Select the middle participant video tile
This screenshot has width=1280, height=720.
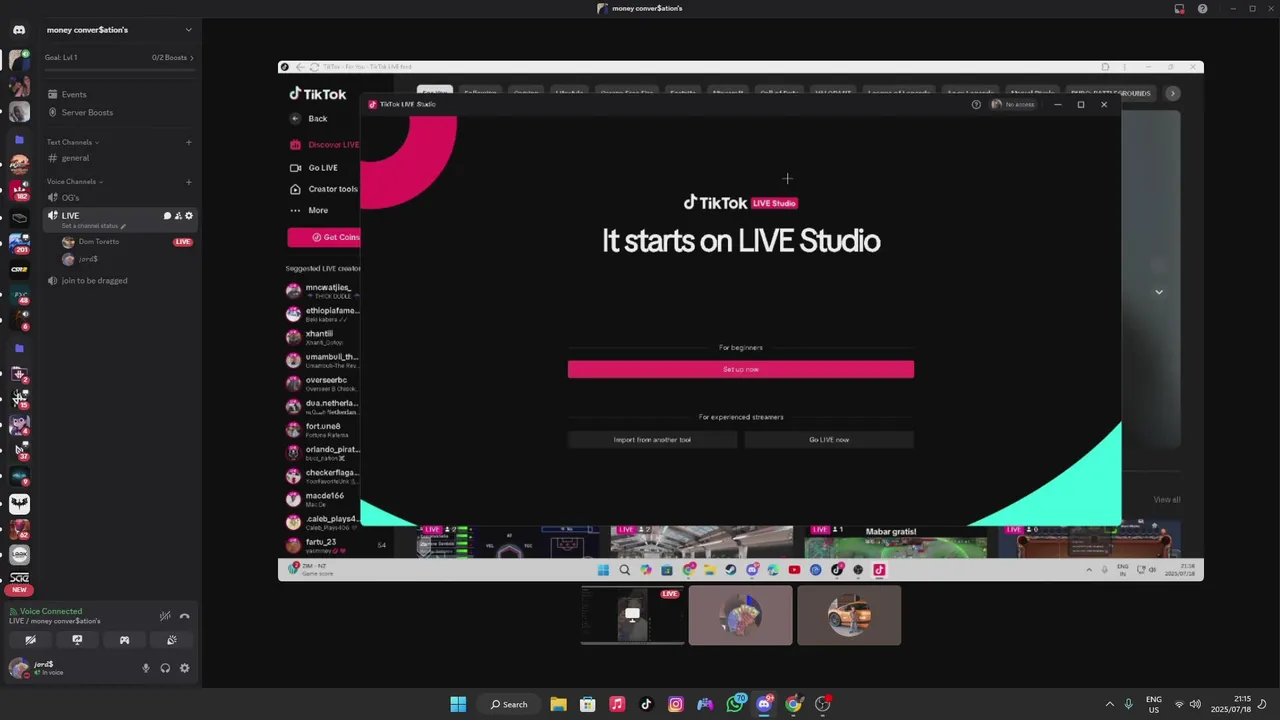pyautogui.click(x=740, y=615)
